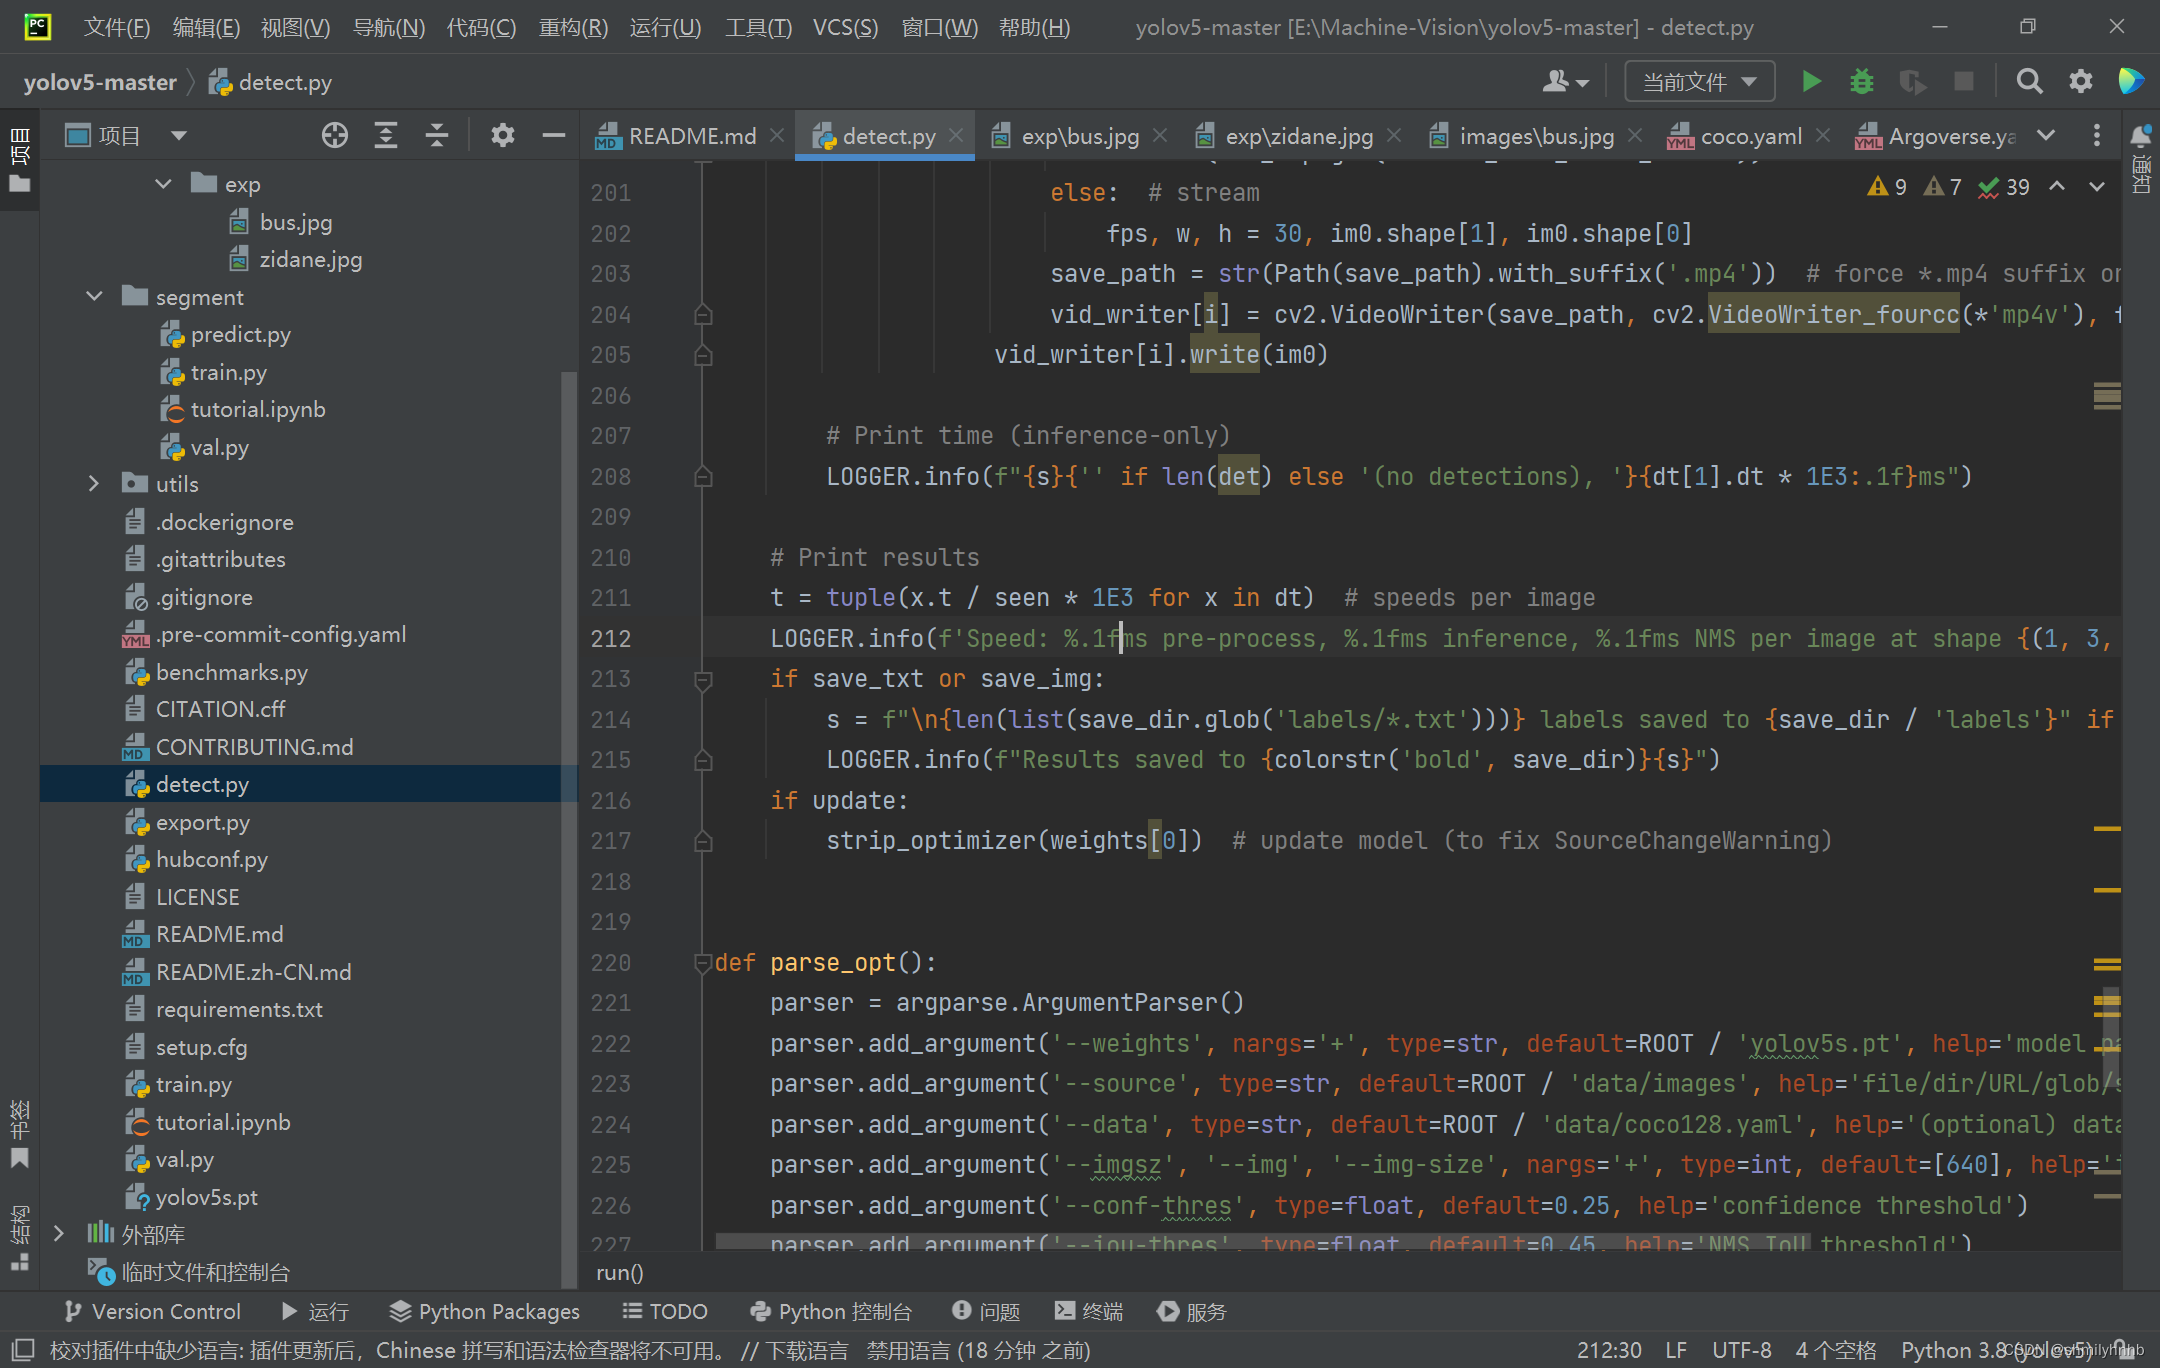Open Python Packages tool window
The image size is (2160, 1368).
tap(484, 1311)
